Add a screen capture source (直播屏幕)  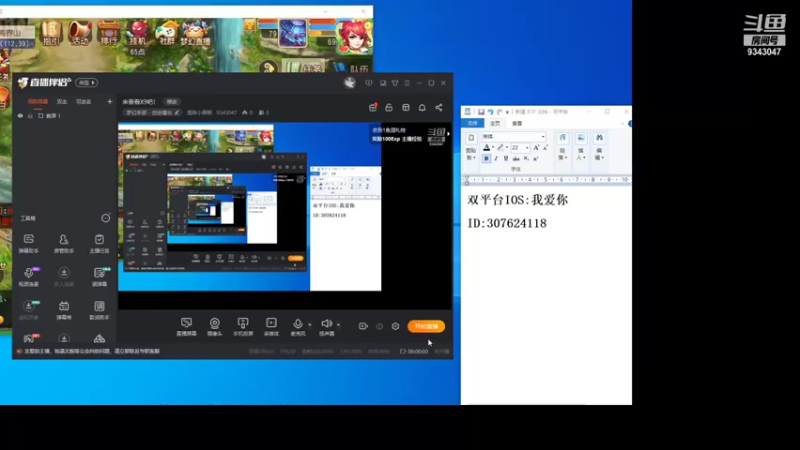pos(186,327)
